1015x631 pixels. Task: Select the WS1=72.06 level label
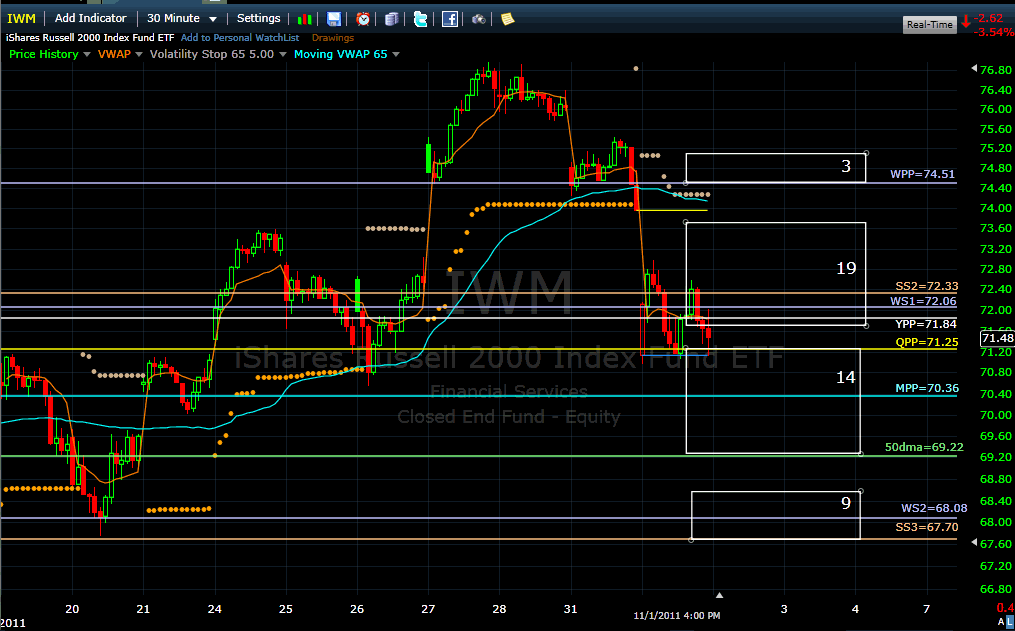click(x=923, y=301)
